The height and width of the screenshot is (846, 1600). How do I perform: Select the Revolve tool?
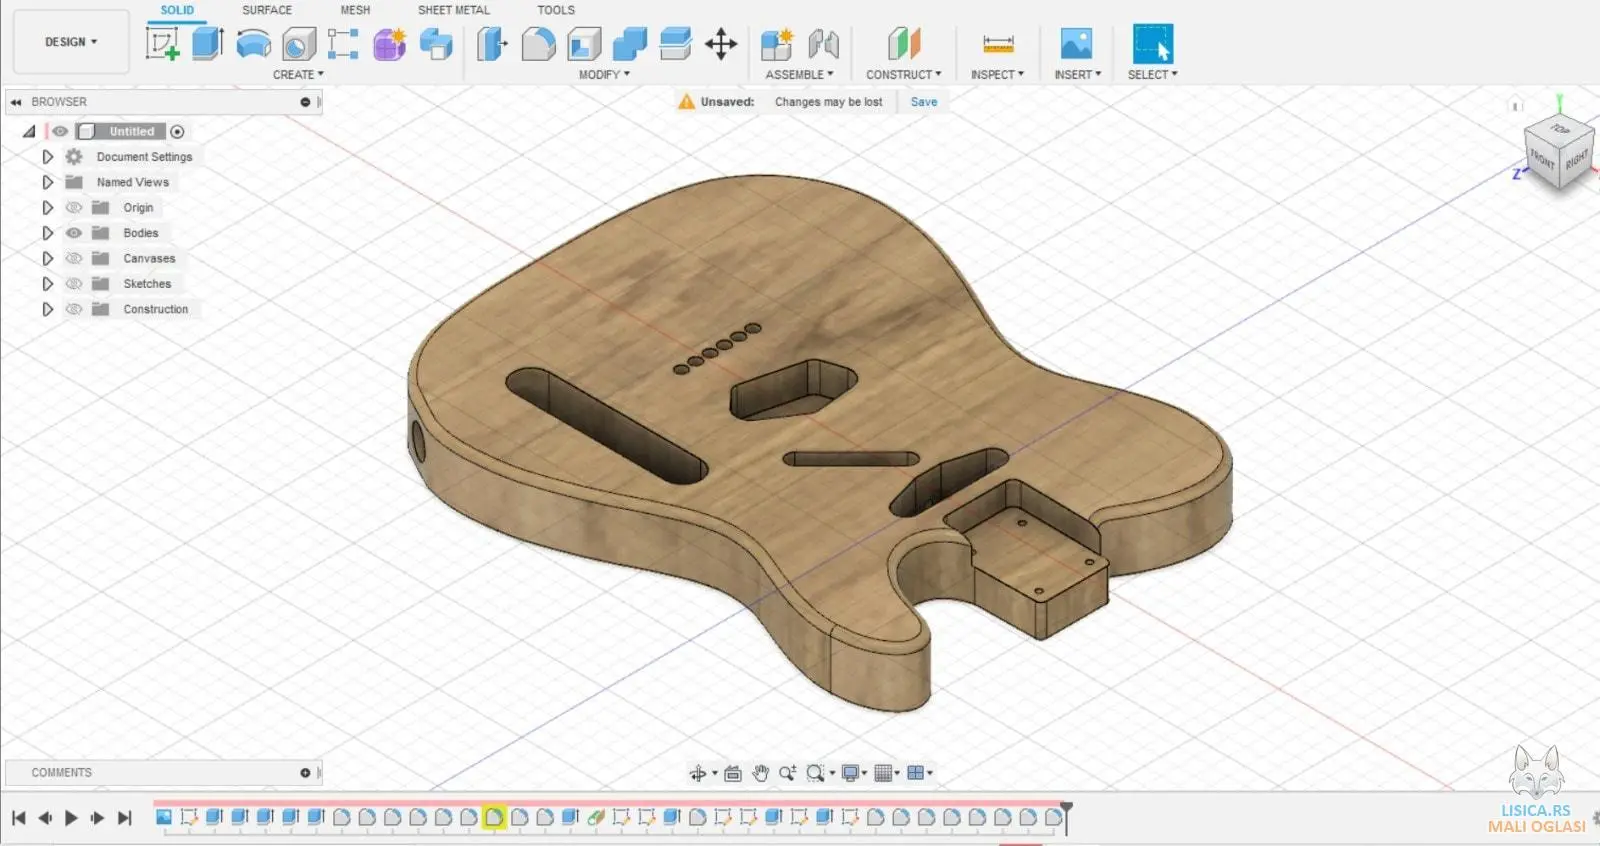pyautogui.click(x=253, y=44)
